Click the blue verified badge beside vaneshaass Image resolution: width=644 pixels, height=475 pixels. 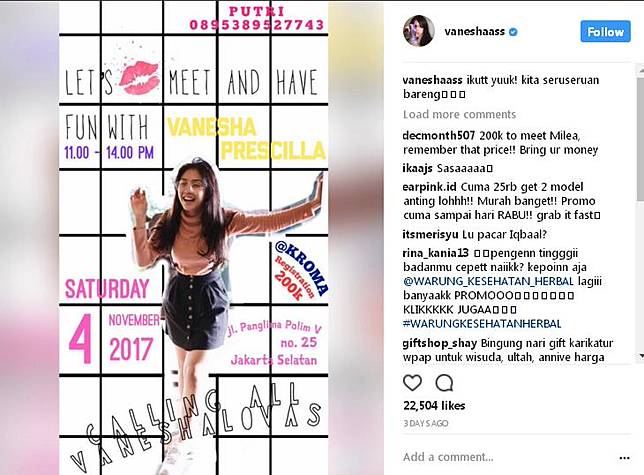[513, 32]
